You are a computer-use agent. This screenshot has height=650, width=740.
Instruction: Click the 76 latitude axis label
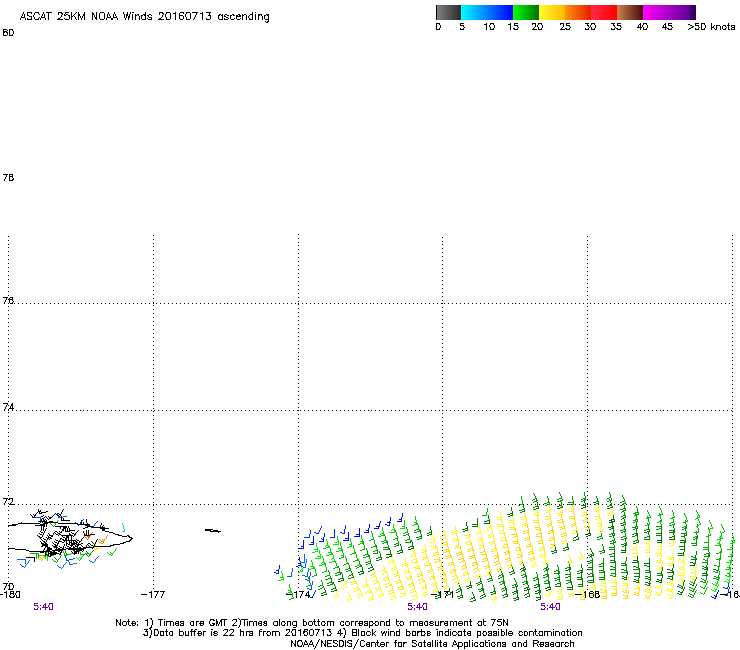coord(8,300)
